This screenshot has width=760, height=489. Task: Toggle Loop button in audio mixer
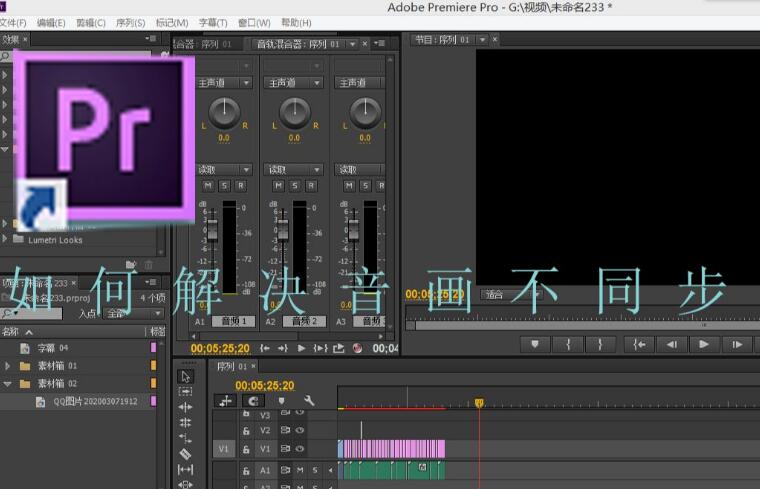pyautogui.click(x=338, y=348)
